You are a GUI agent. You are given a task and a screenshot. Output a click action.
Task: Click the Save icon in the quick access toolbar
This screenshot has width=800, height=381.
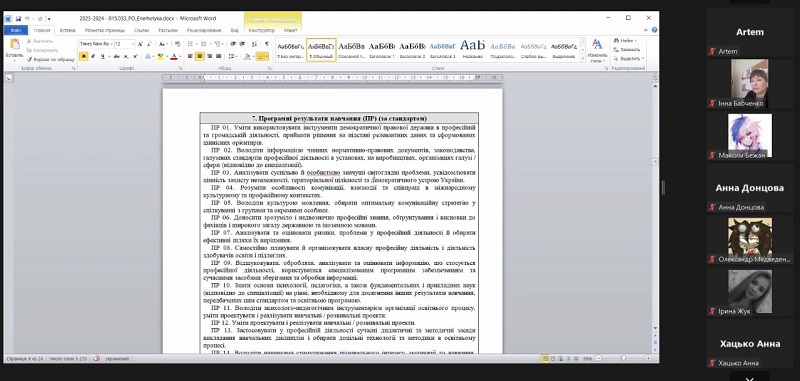point(18,19)
